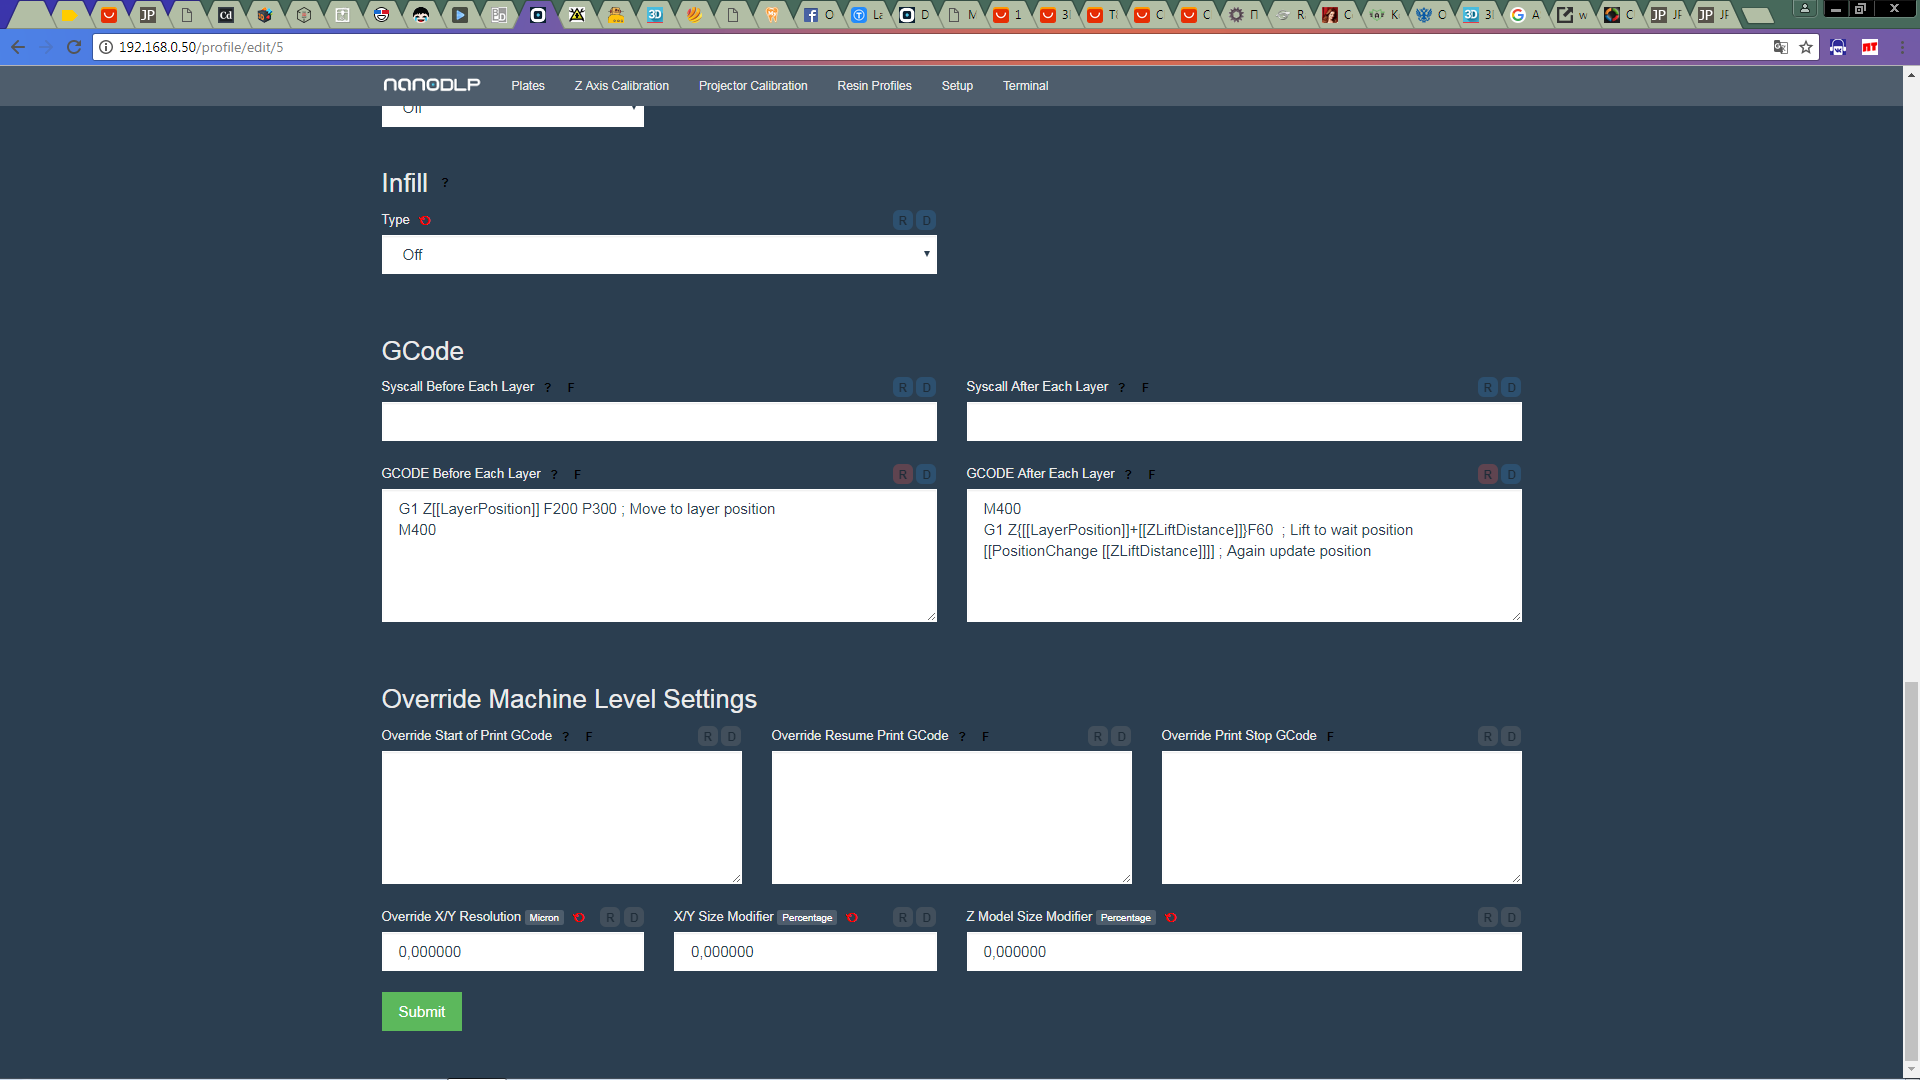Click the nanoDLP logo link
1920x1080 pixels.
pos(431,85)
